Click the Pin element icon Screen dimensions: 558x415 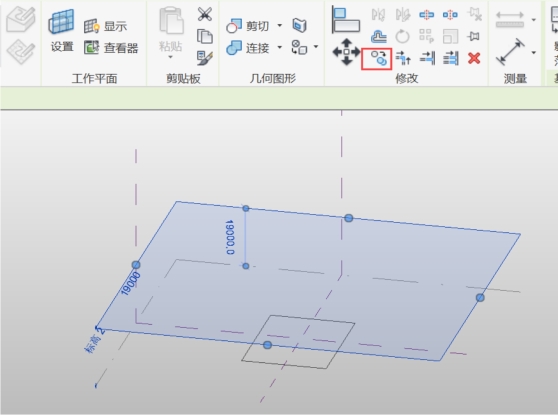474,36
